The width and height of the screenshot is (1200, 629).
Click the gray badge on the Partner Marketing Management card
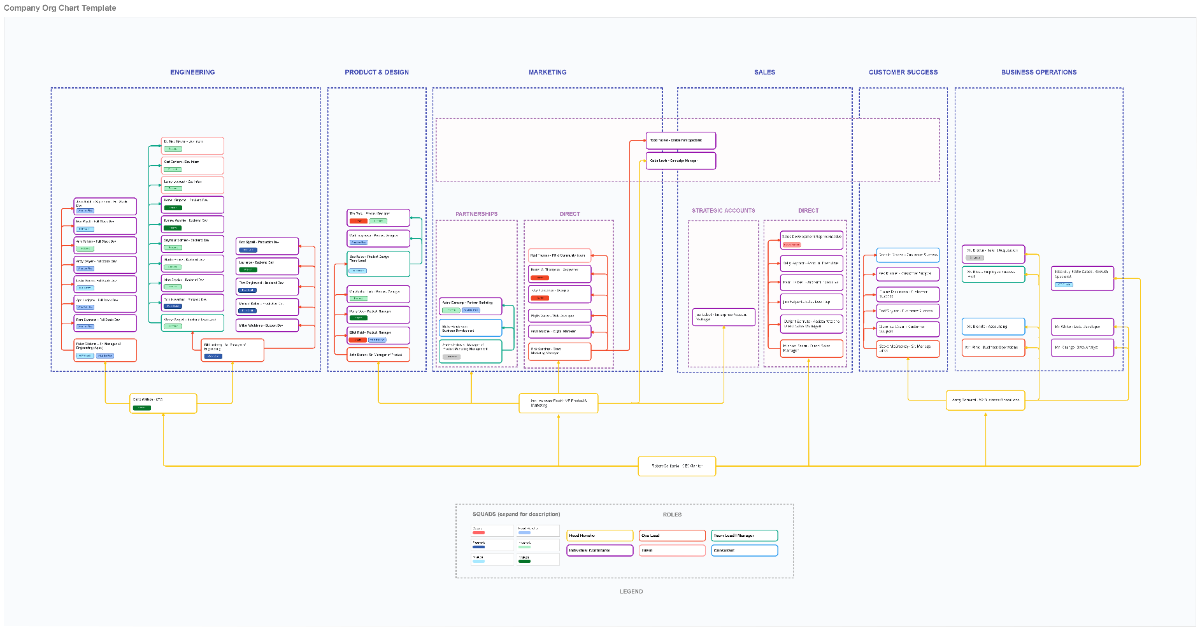click(452, 357)
